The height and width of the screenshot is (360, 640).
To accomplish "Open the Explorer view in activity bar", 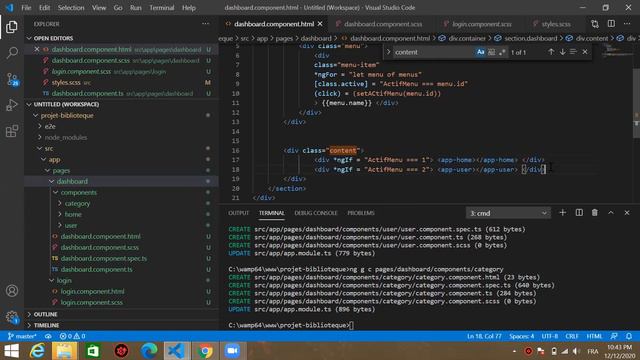I will point(12,27).
